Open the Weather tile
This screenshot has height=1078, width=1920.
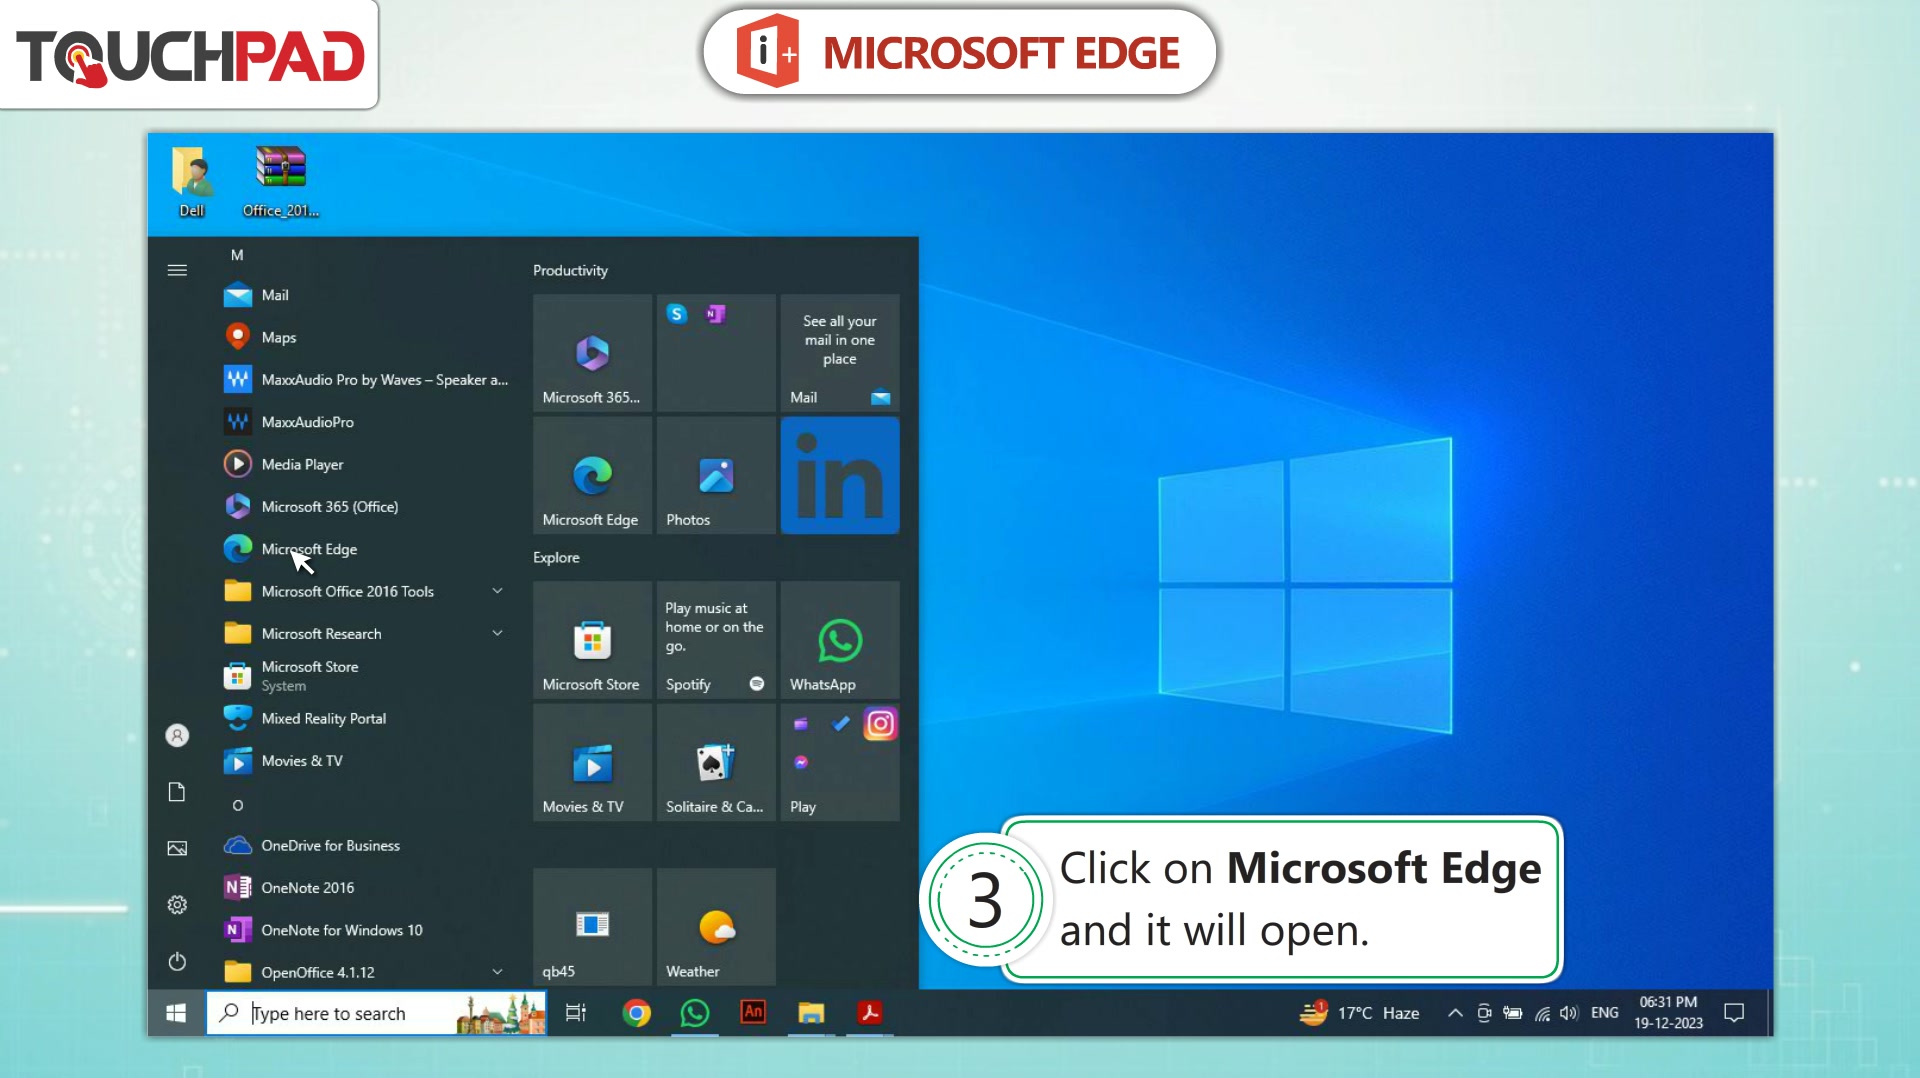coord(716,927)
